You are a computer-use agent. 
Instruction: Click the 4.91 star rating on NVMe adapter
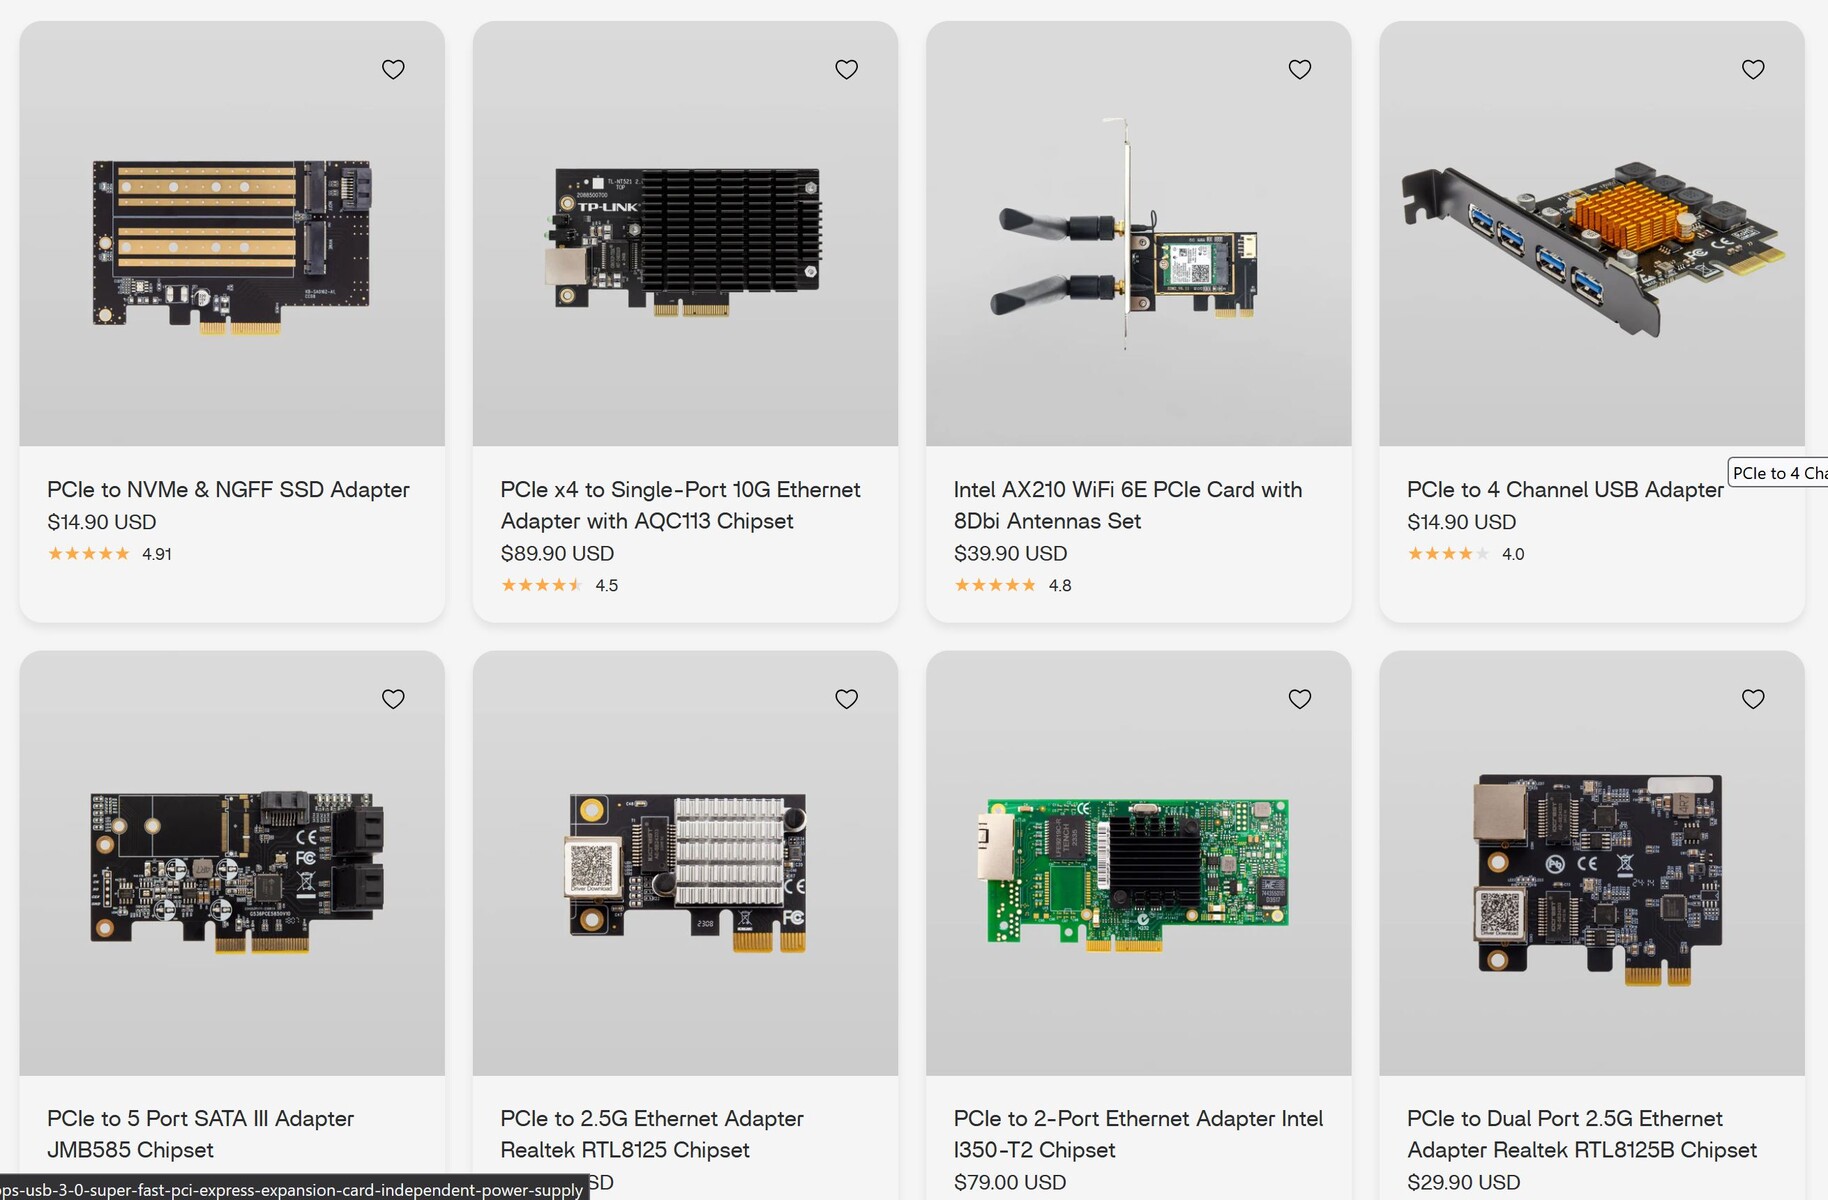109,554
